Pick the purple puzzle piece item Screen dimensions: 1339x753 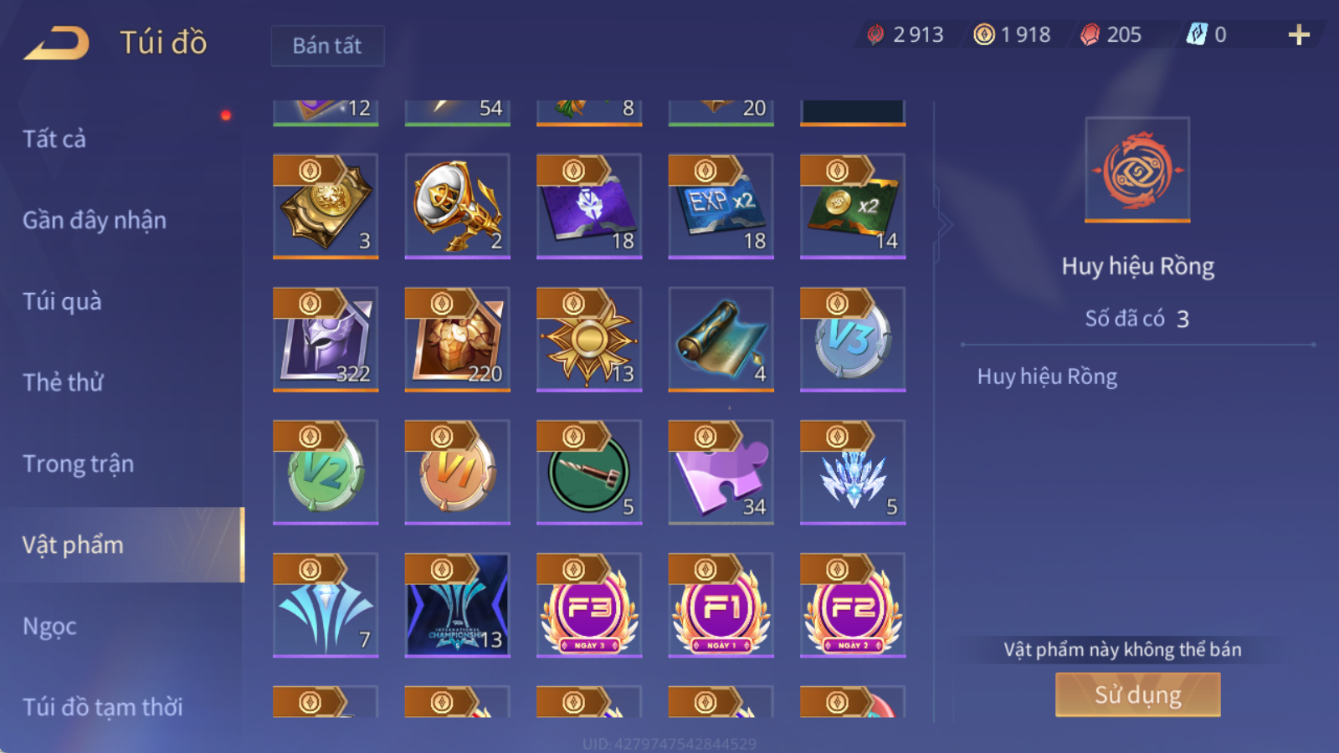point(721,473)
